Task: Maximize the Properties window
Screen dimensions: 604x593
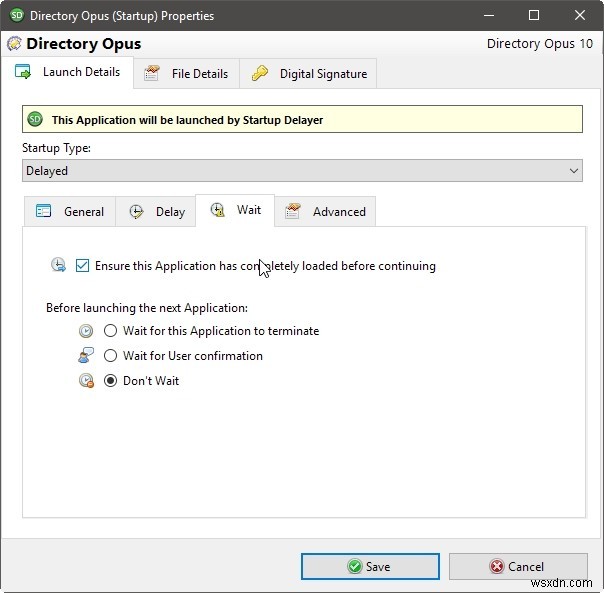Action: pyautogui.click(x=534, y=15)
